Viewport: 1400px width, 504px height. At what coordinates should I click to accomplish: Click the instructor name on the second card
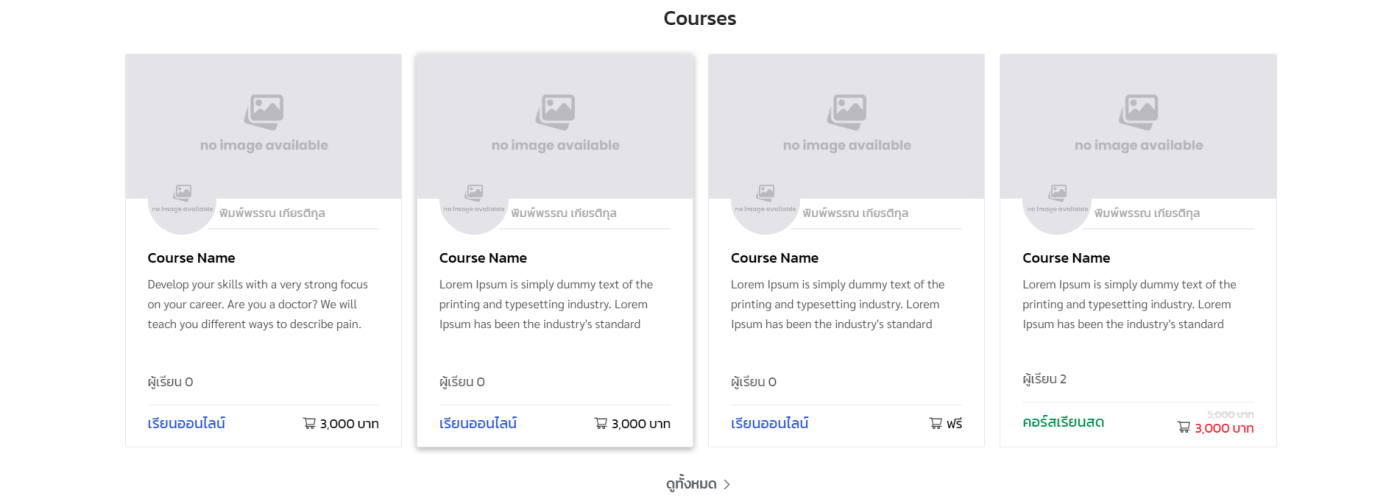click(563, 213)
